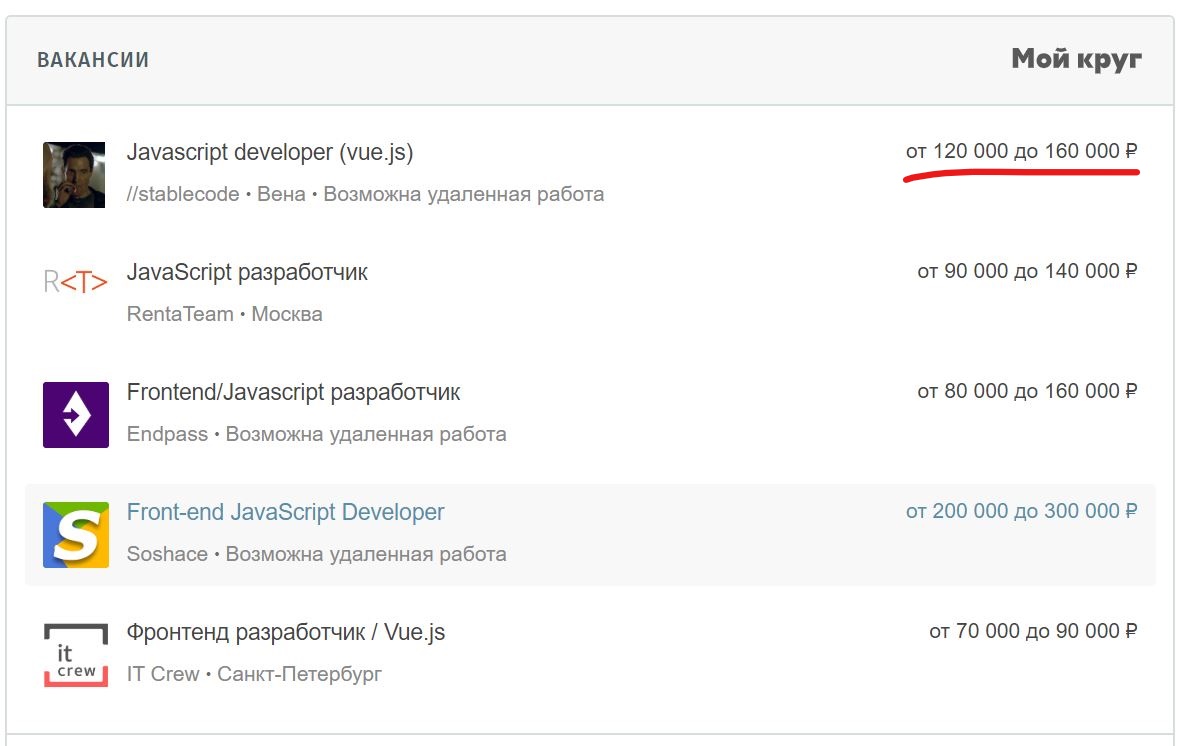1182x746 pixels.
Task: Open Frontend/Javascript разработчик vacancy
Action: click(293, 392)
